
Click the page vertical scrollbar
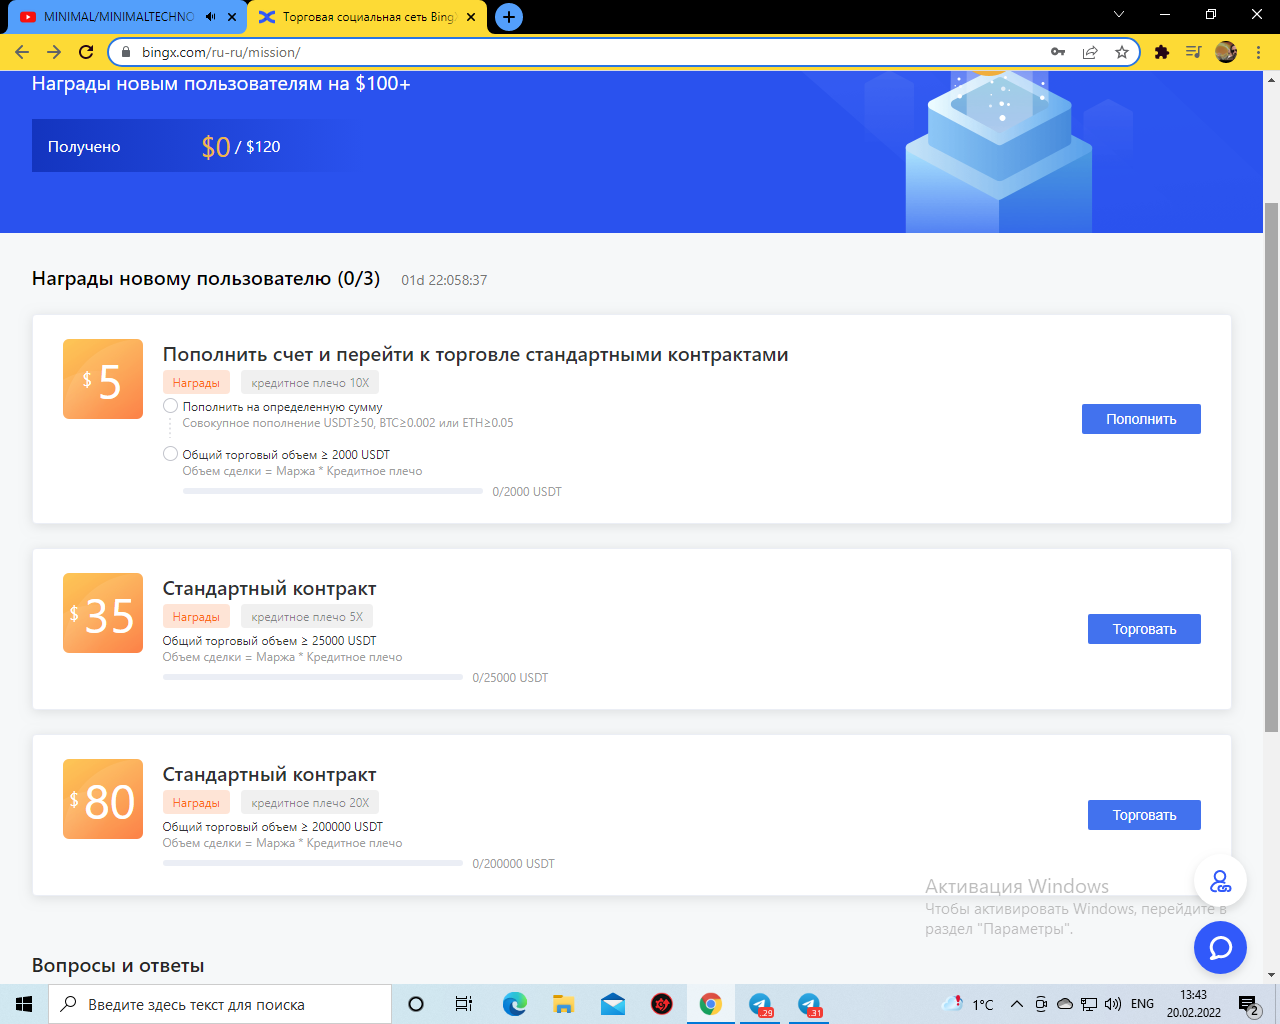tap(1272, 467)
